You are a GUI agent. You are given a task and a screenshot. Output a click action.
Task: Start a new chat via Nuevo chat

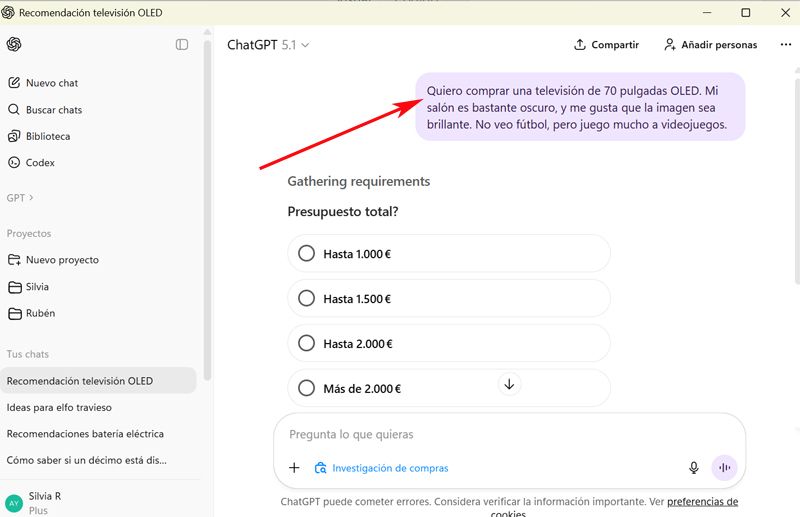coord(43,83)
